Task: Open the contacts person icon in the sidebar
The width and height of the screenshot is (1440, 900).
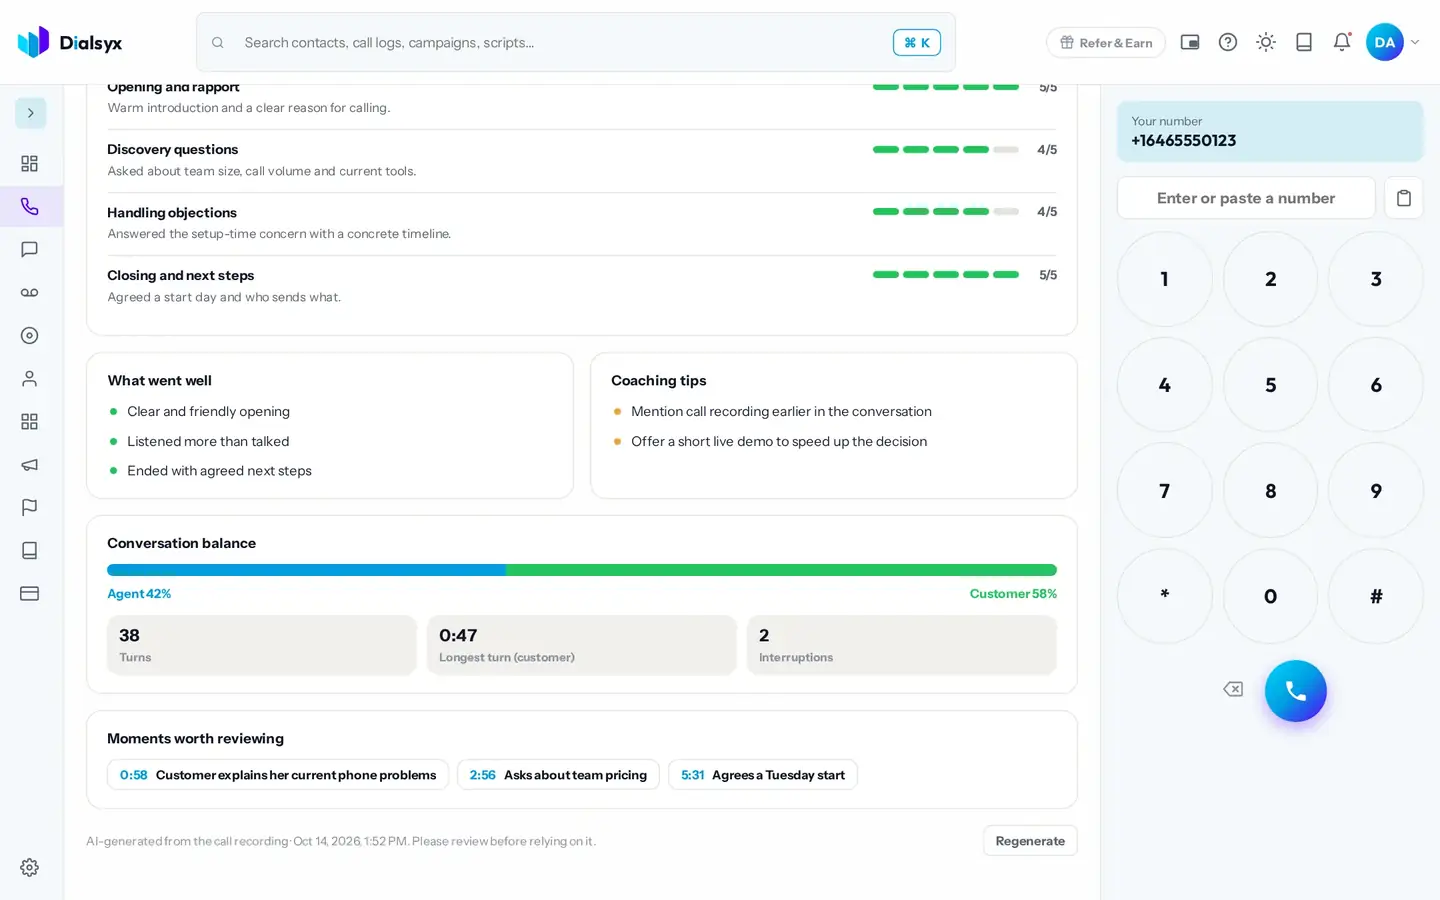Action: 30,378
